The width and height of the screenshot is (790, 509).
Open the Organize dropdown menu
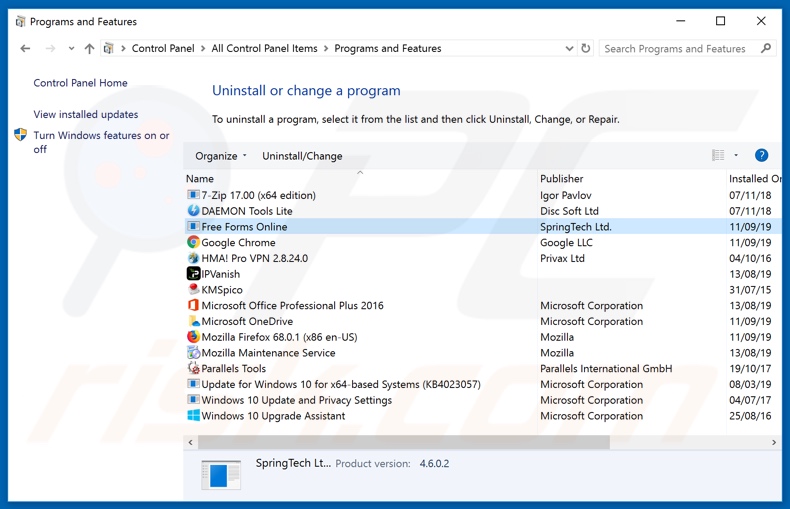[x=221, y=156]
